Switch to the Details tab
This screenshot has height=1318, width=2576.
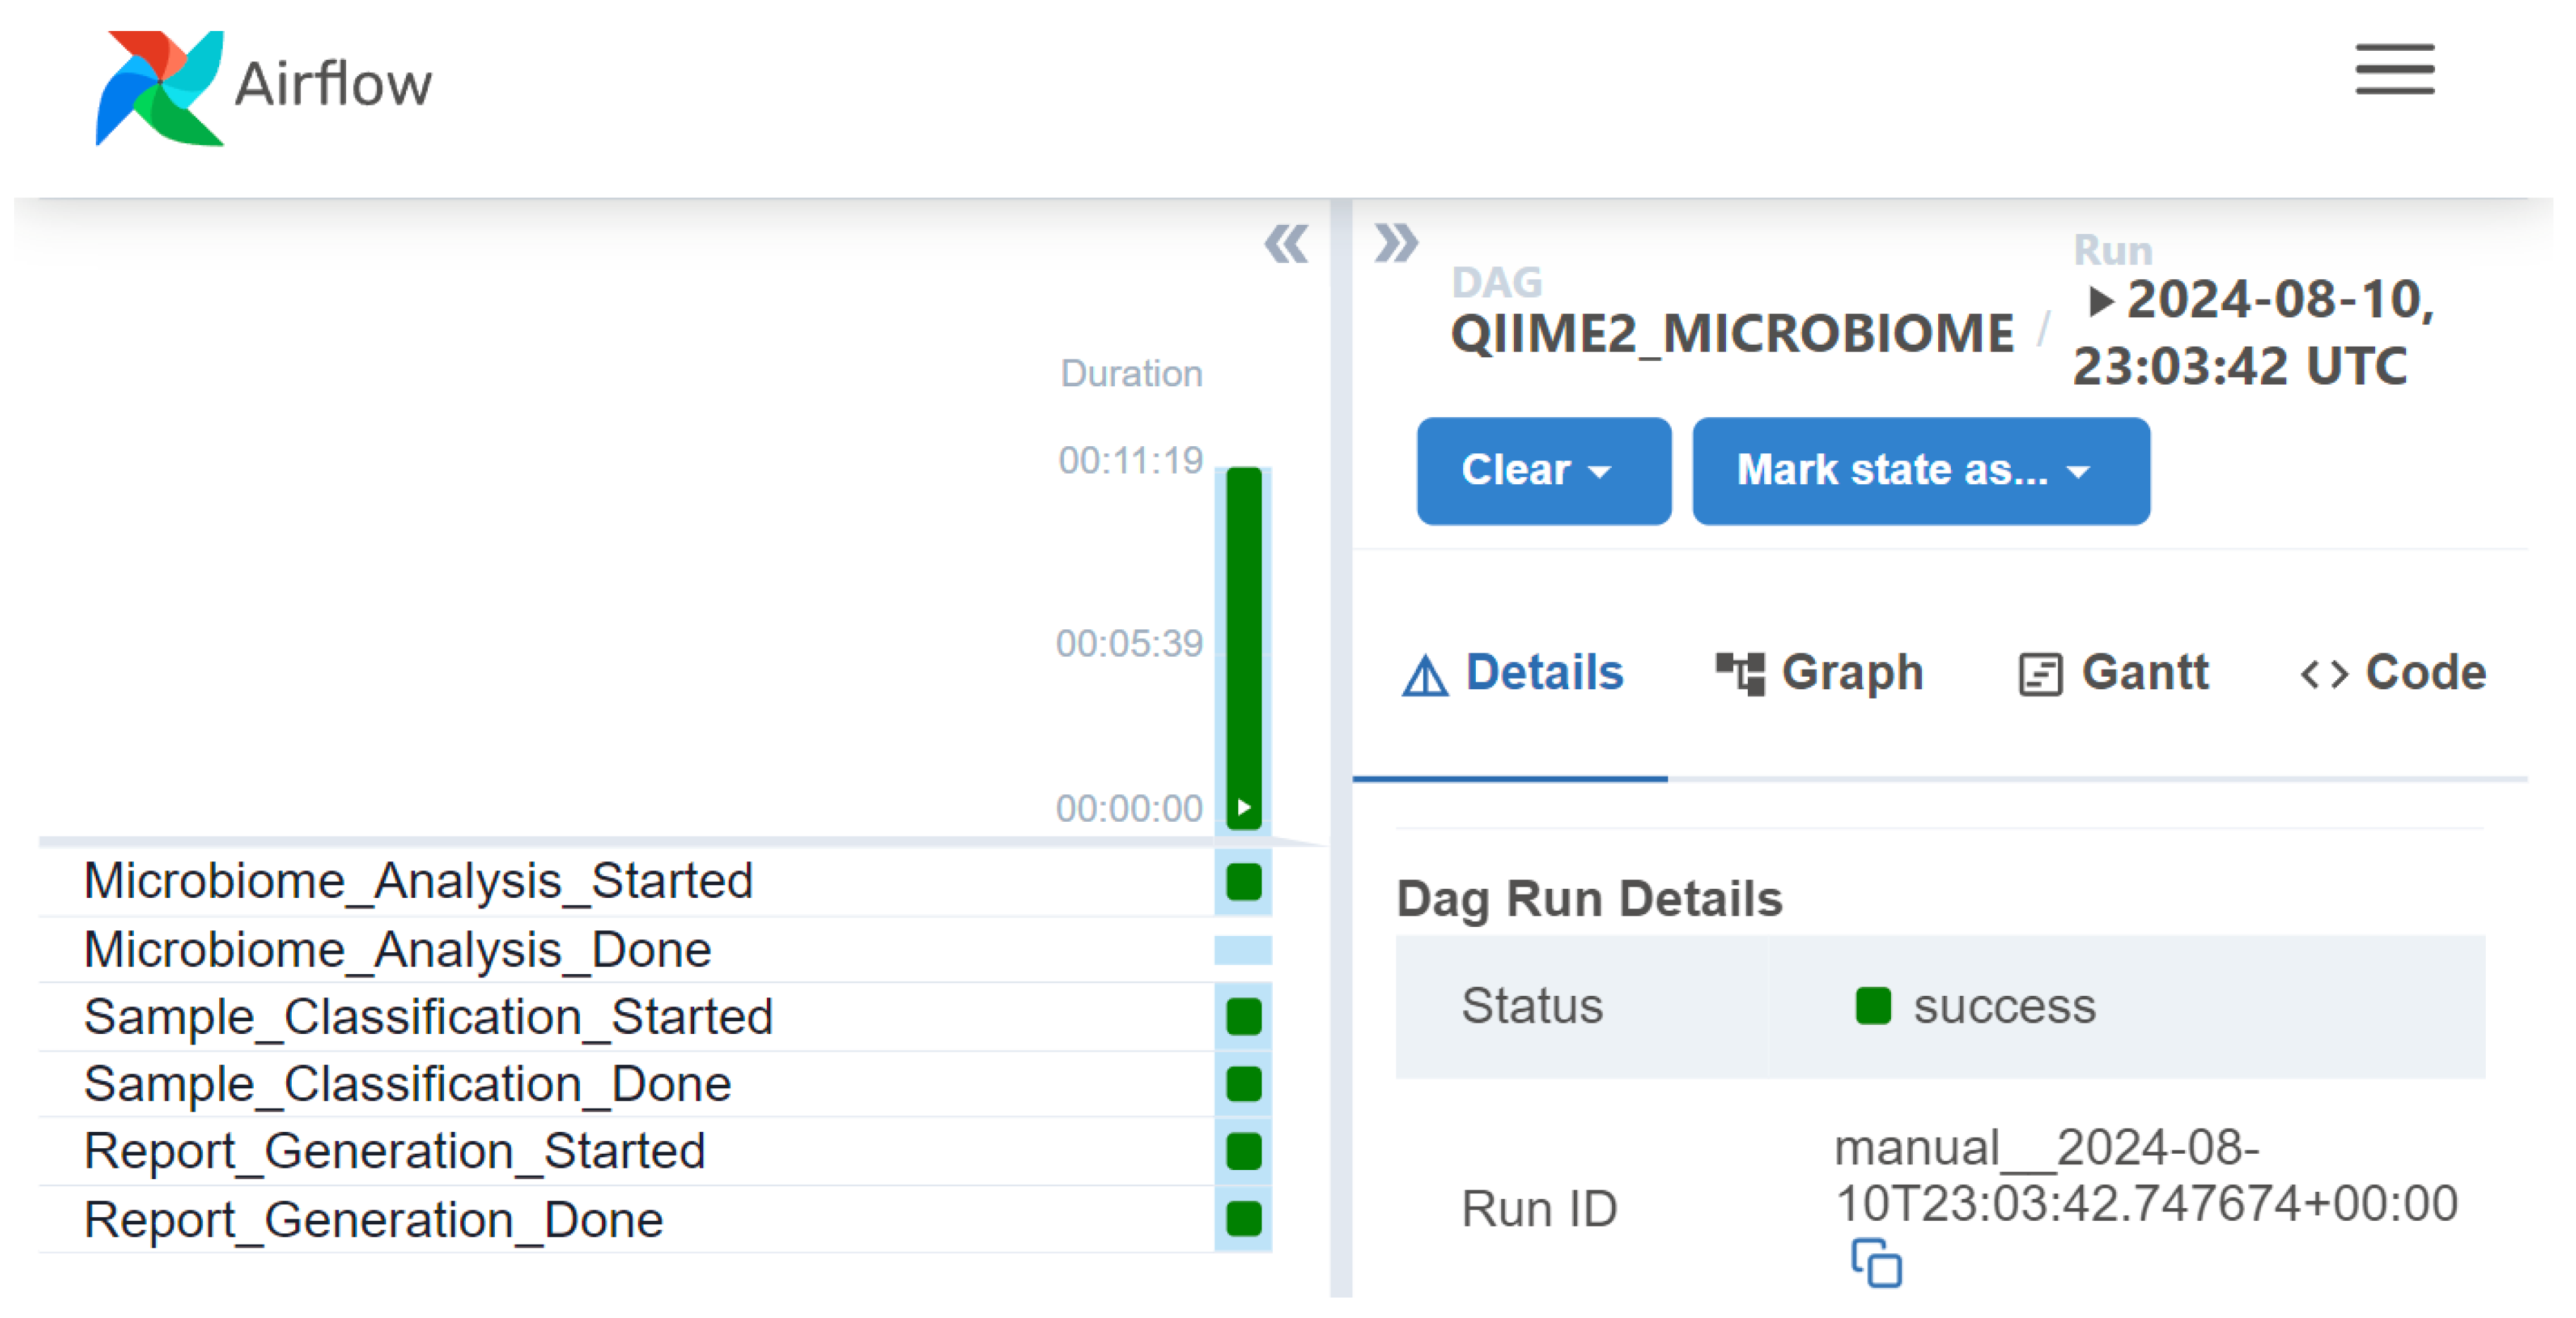point(1513,673)
